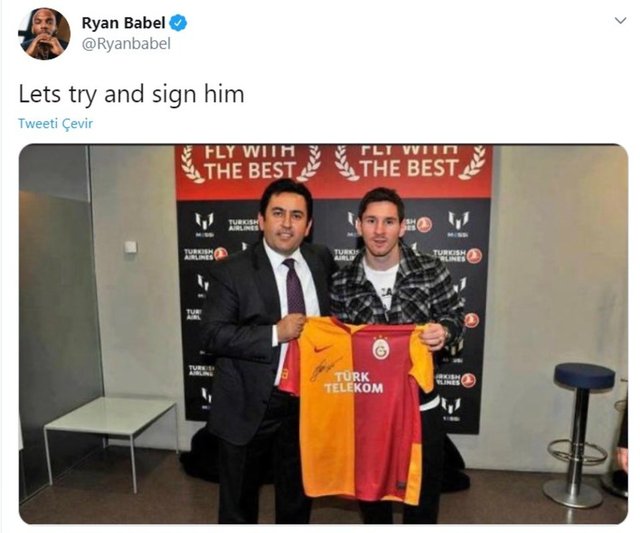Expand the tweet options chevron
Screen dimensions: 640x533
click(620, 20)
